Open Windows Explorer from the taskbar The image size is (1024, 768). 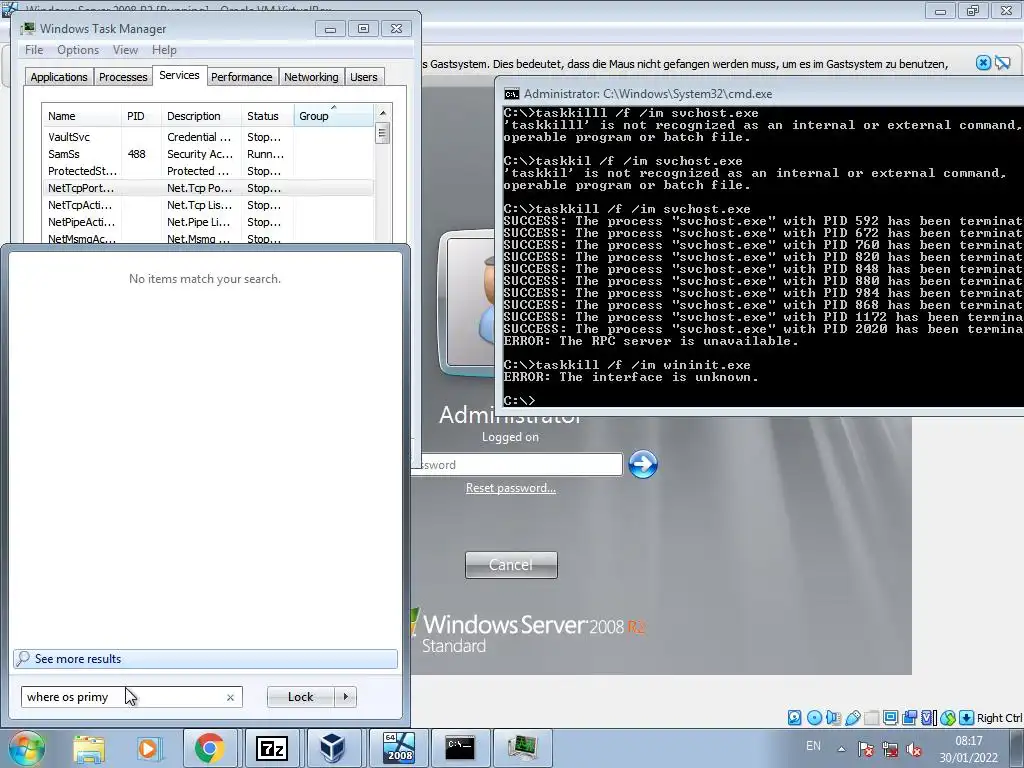[x=89, y=748]
